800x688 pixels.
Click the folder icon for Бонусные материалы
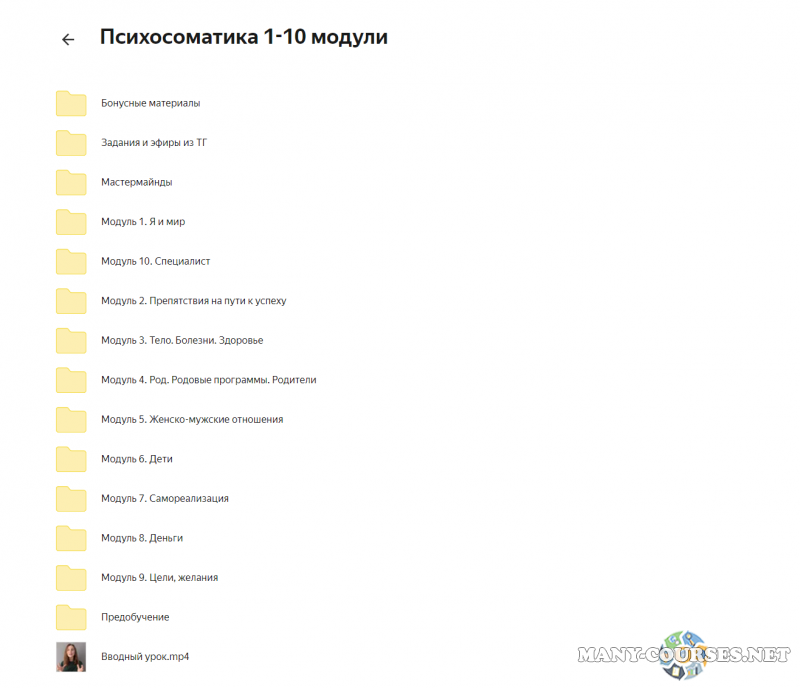(70, 103)
